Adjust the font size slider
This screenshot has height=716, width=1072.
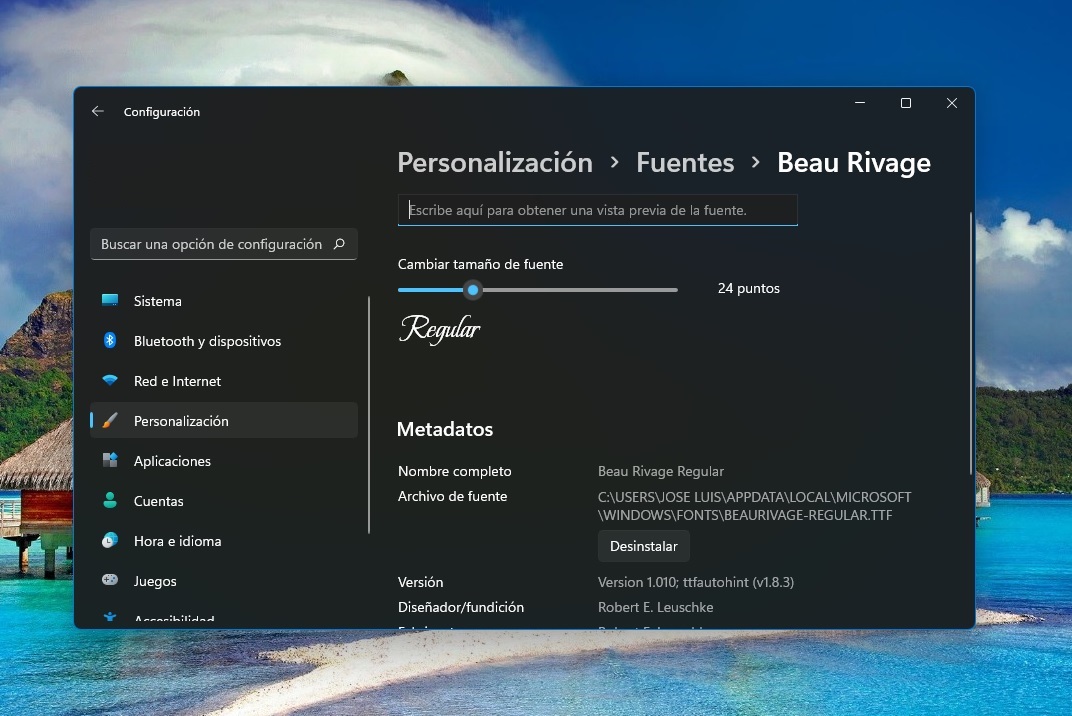tap(473, 290)
